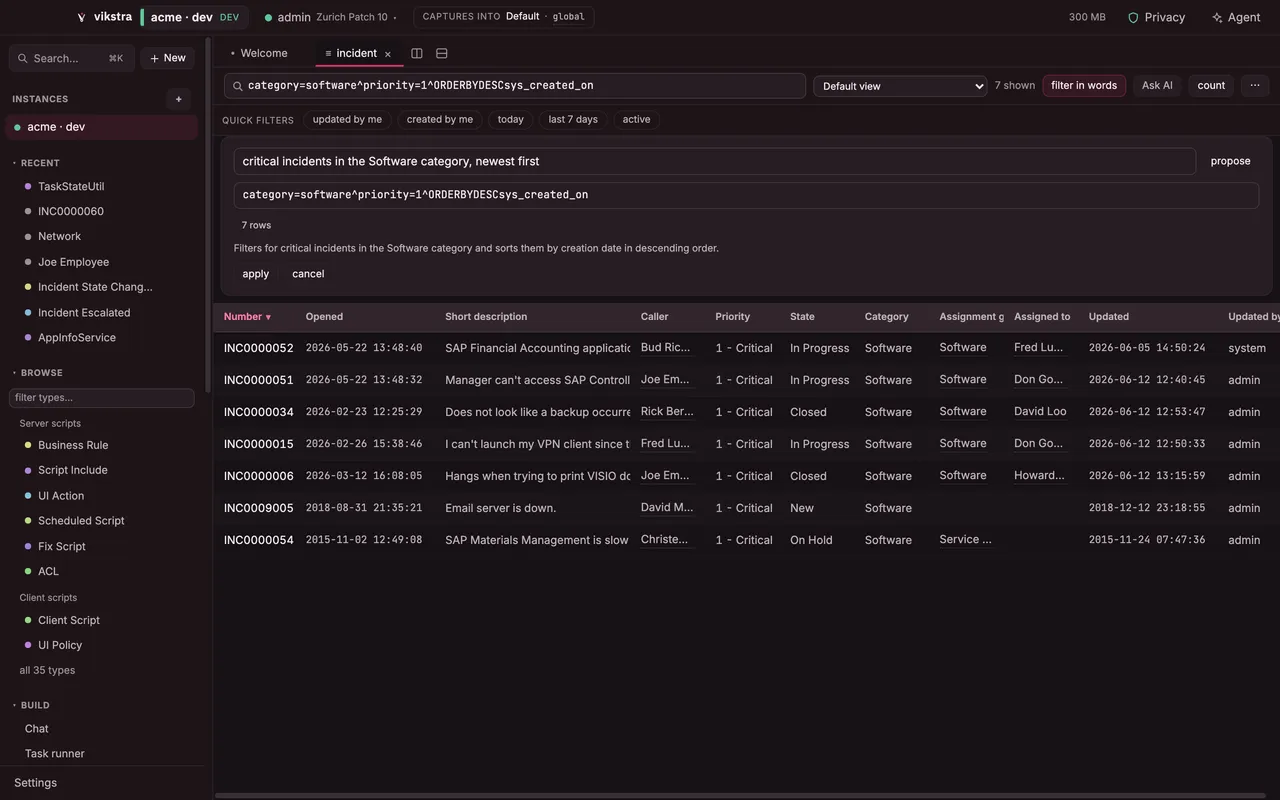The height and width of the screenshot is (800, 1280).
Task: Open incident INC0009005 row
Action: pos(746,508)
